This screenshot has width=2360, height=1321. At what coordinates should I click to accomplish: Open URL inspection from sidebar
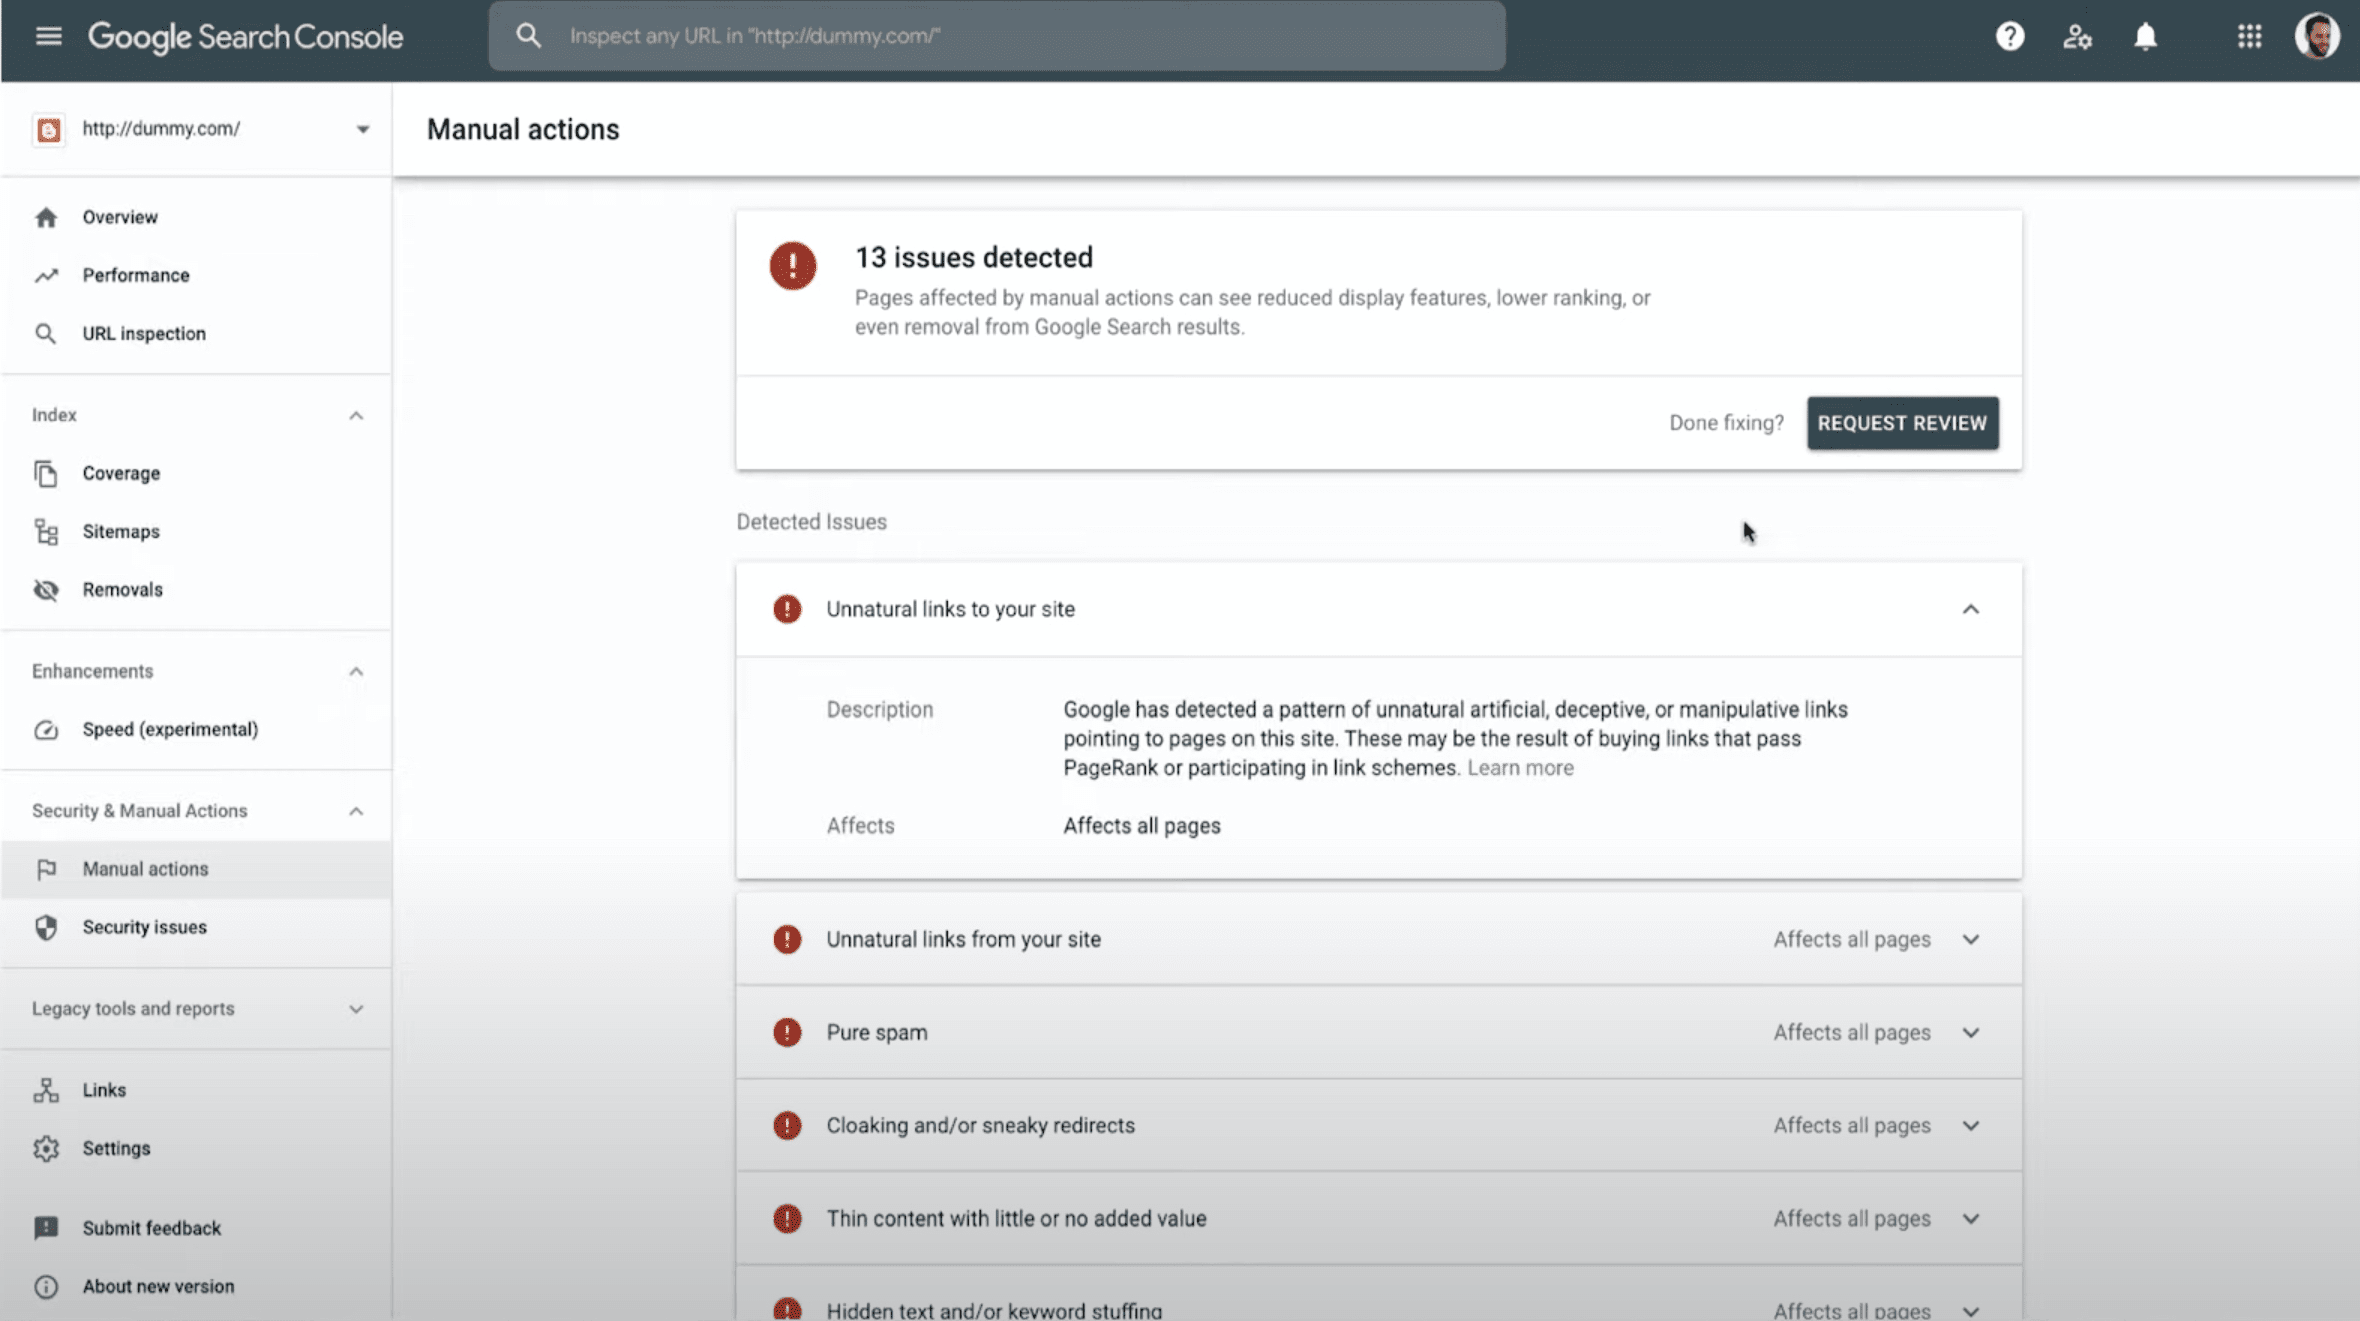195,333
